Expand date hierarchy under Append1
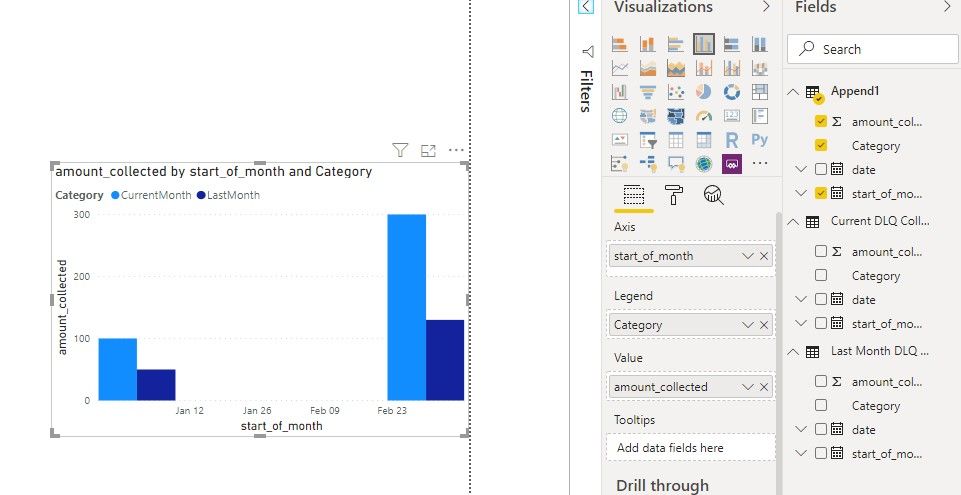This screenshot has height=495, width=961. [800, 169]
